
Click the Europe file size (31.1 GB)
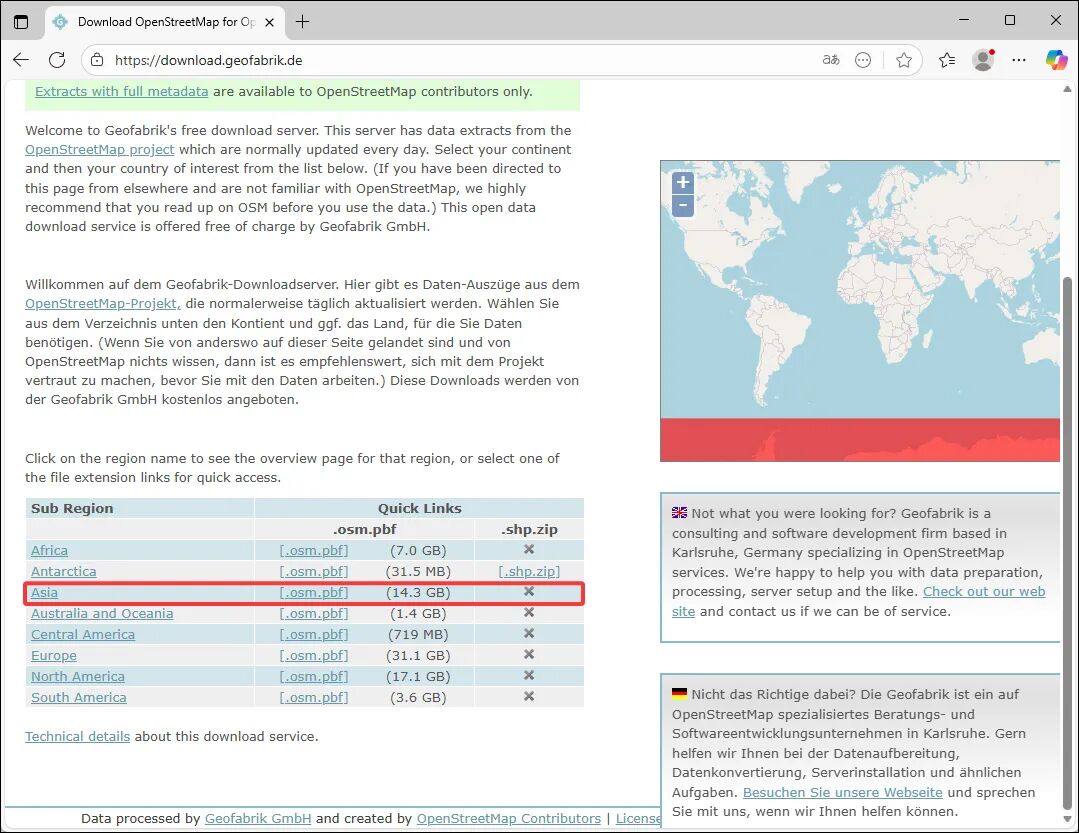coord(418,656)
